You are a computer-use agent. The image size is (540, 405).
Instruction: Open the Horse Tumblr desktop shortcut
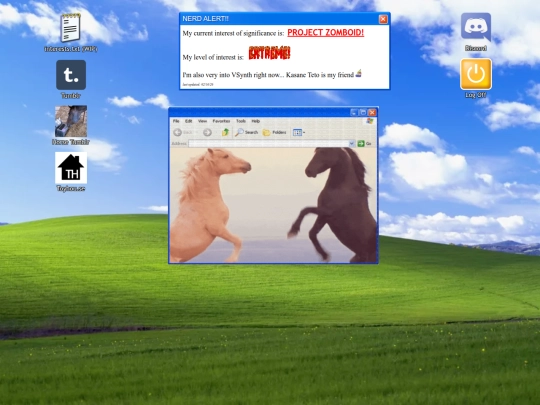click(71, 121)
